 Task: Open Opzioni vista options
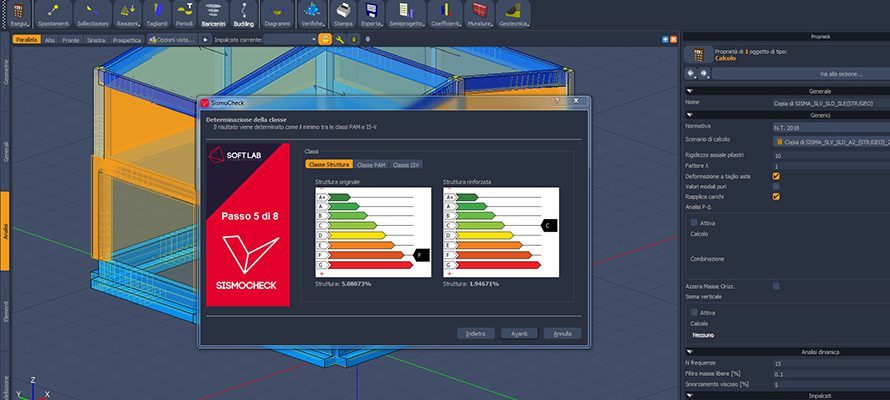(x=173, y=40)
